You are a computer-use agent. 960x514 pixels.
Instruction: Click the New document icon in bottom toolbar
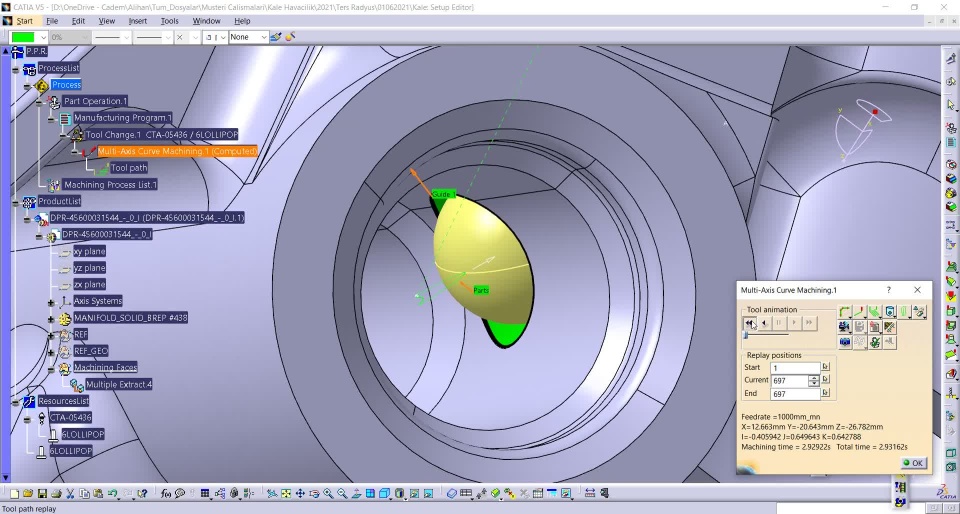(x=13, y=493)
